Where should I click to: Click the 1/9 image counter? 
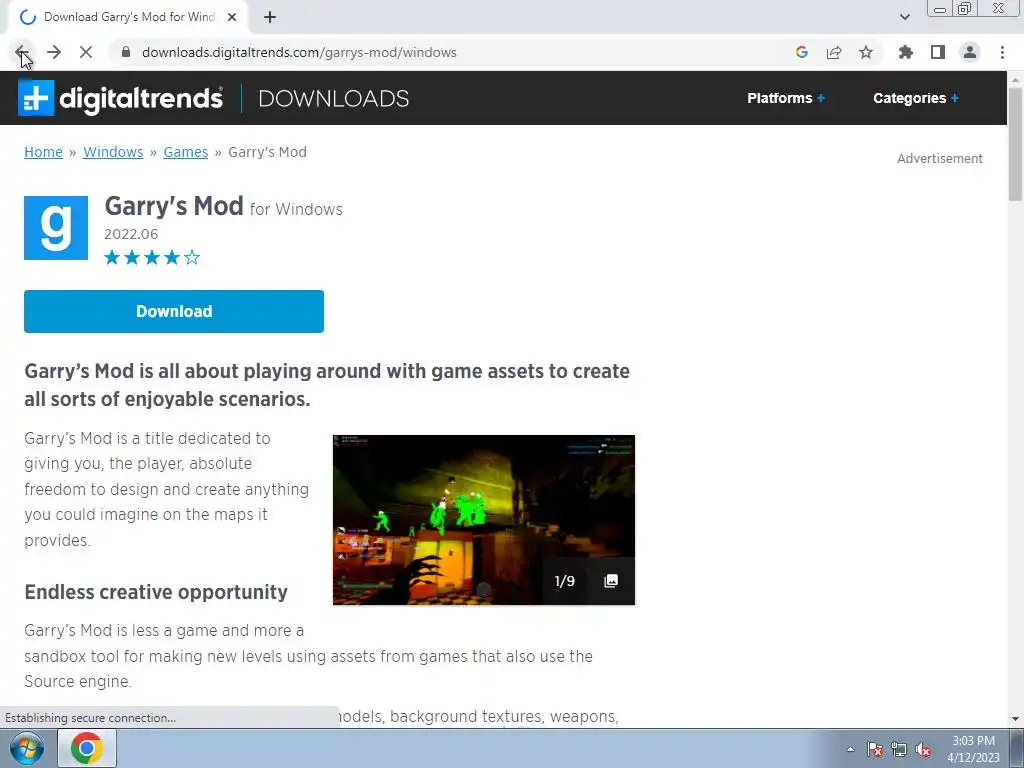pyautogui.click(x=565, y=581)
